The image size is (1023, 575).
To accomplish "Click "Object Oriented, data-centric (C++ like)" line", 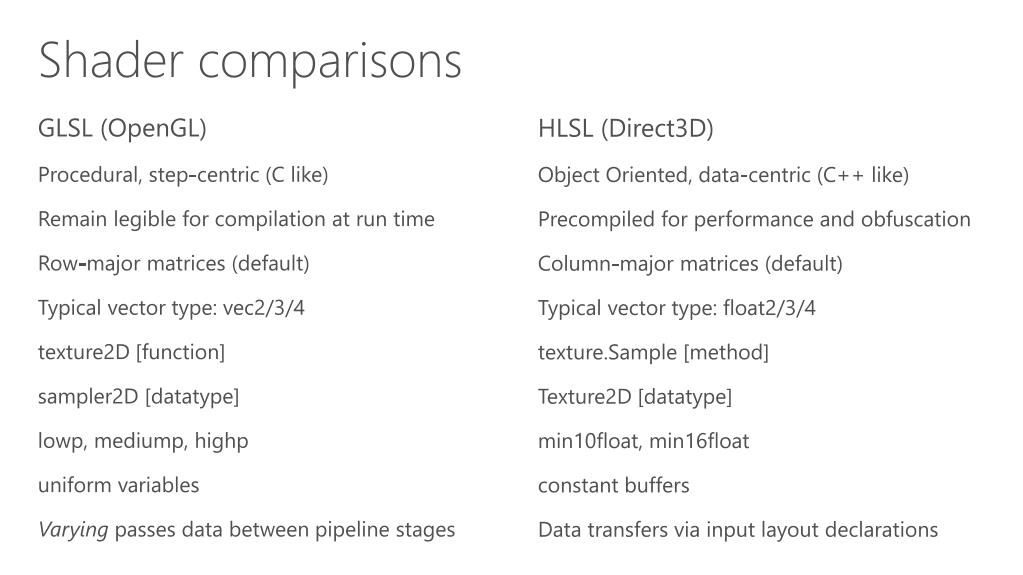I will point(723,175).
